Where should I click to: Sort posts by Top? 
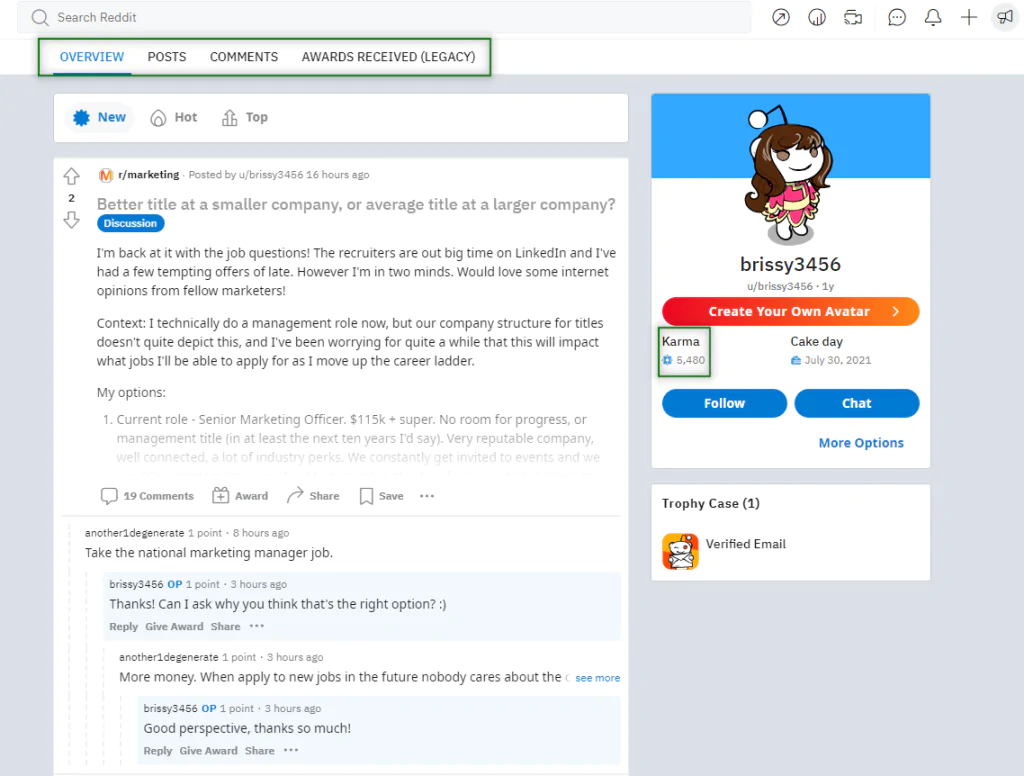point(245,118)
